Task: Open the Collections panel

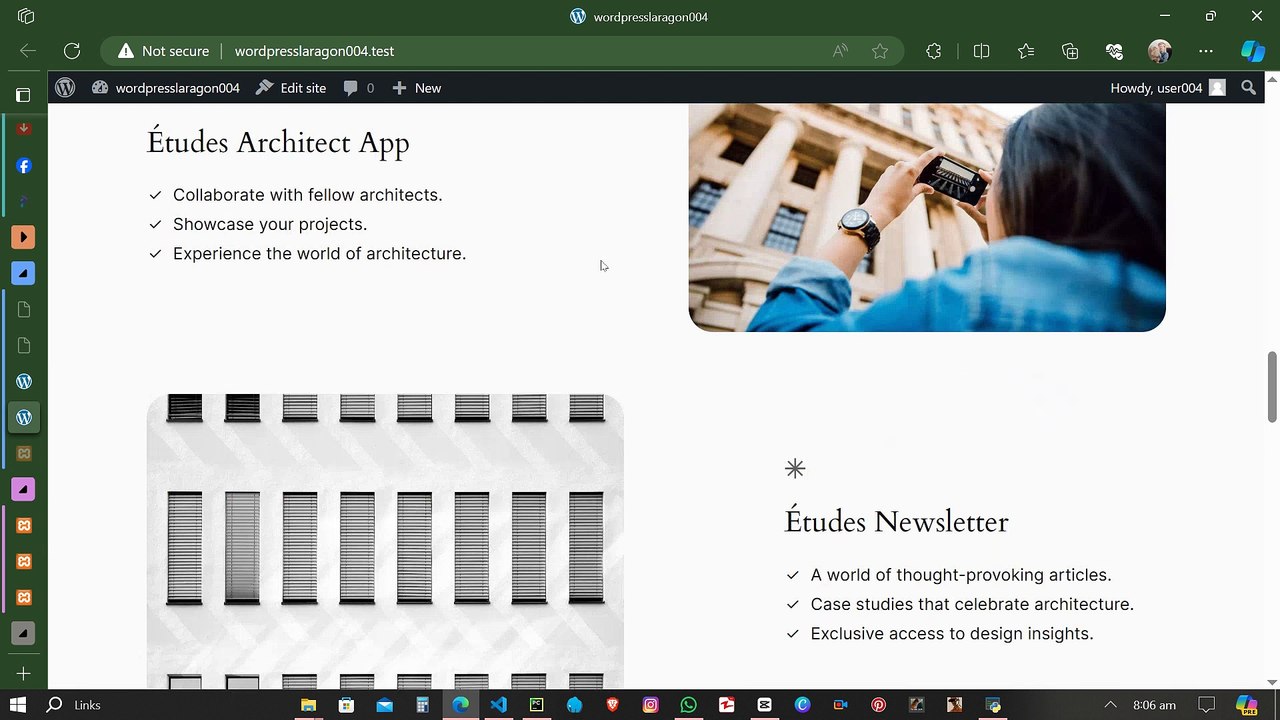Action: 1070,51
